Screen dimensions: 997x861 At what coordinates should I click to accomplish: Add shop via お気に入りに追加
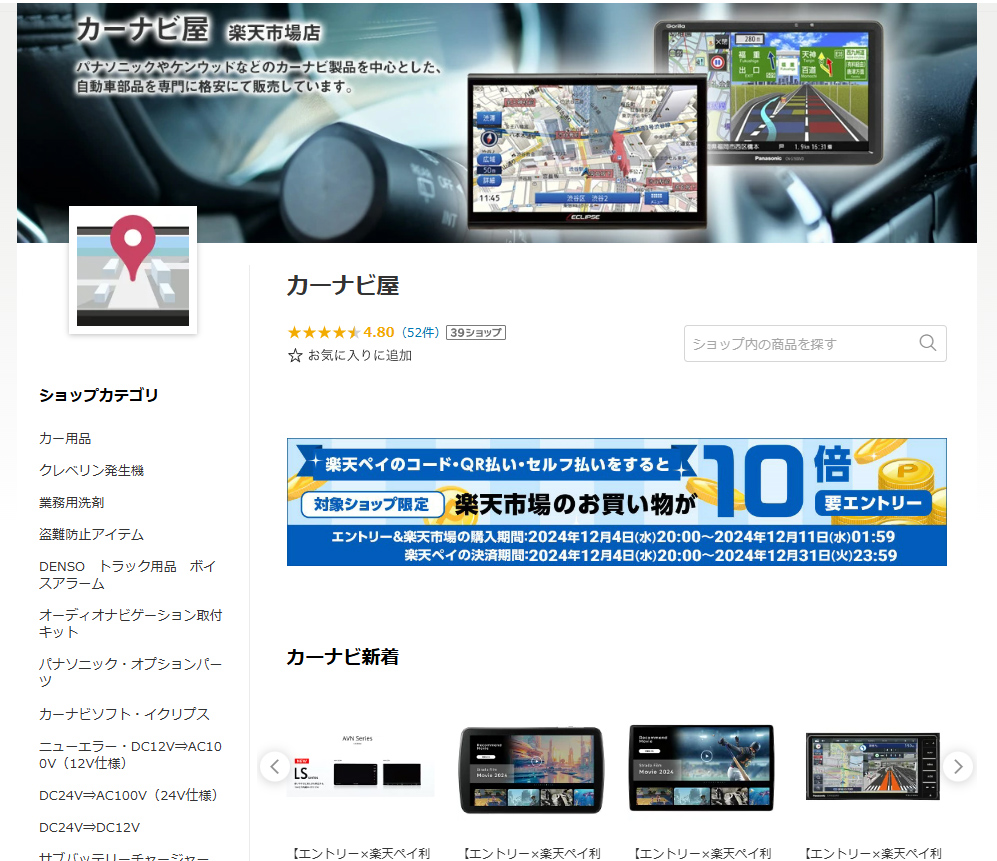pos(359,355)
